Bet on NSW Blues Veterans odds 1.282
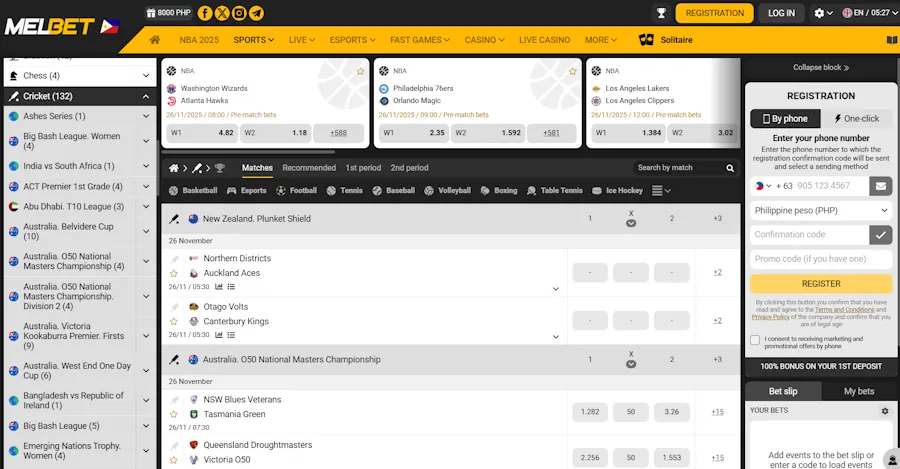The height and width of the screenshot is (469, 900). click(x=590, y=412)
